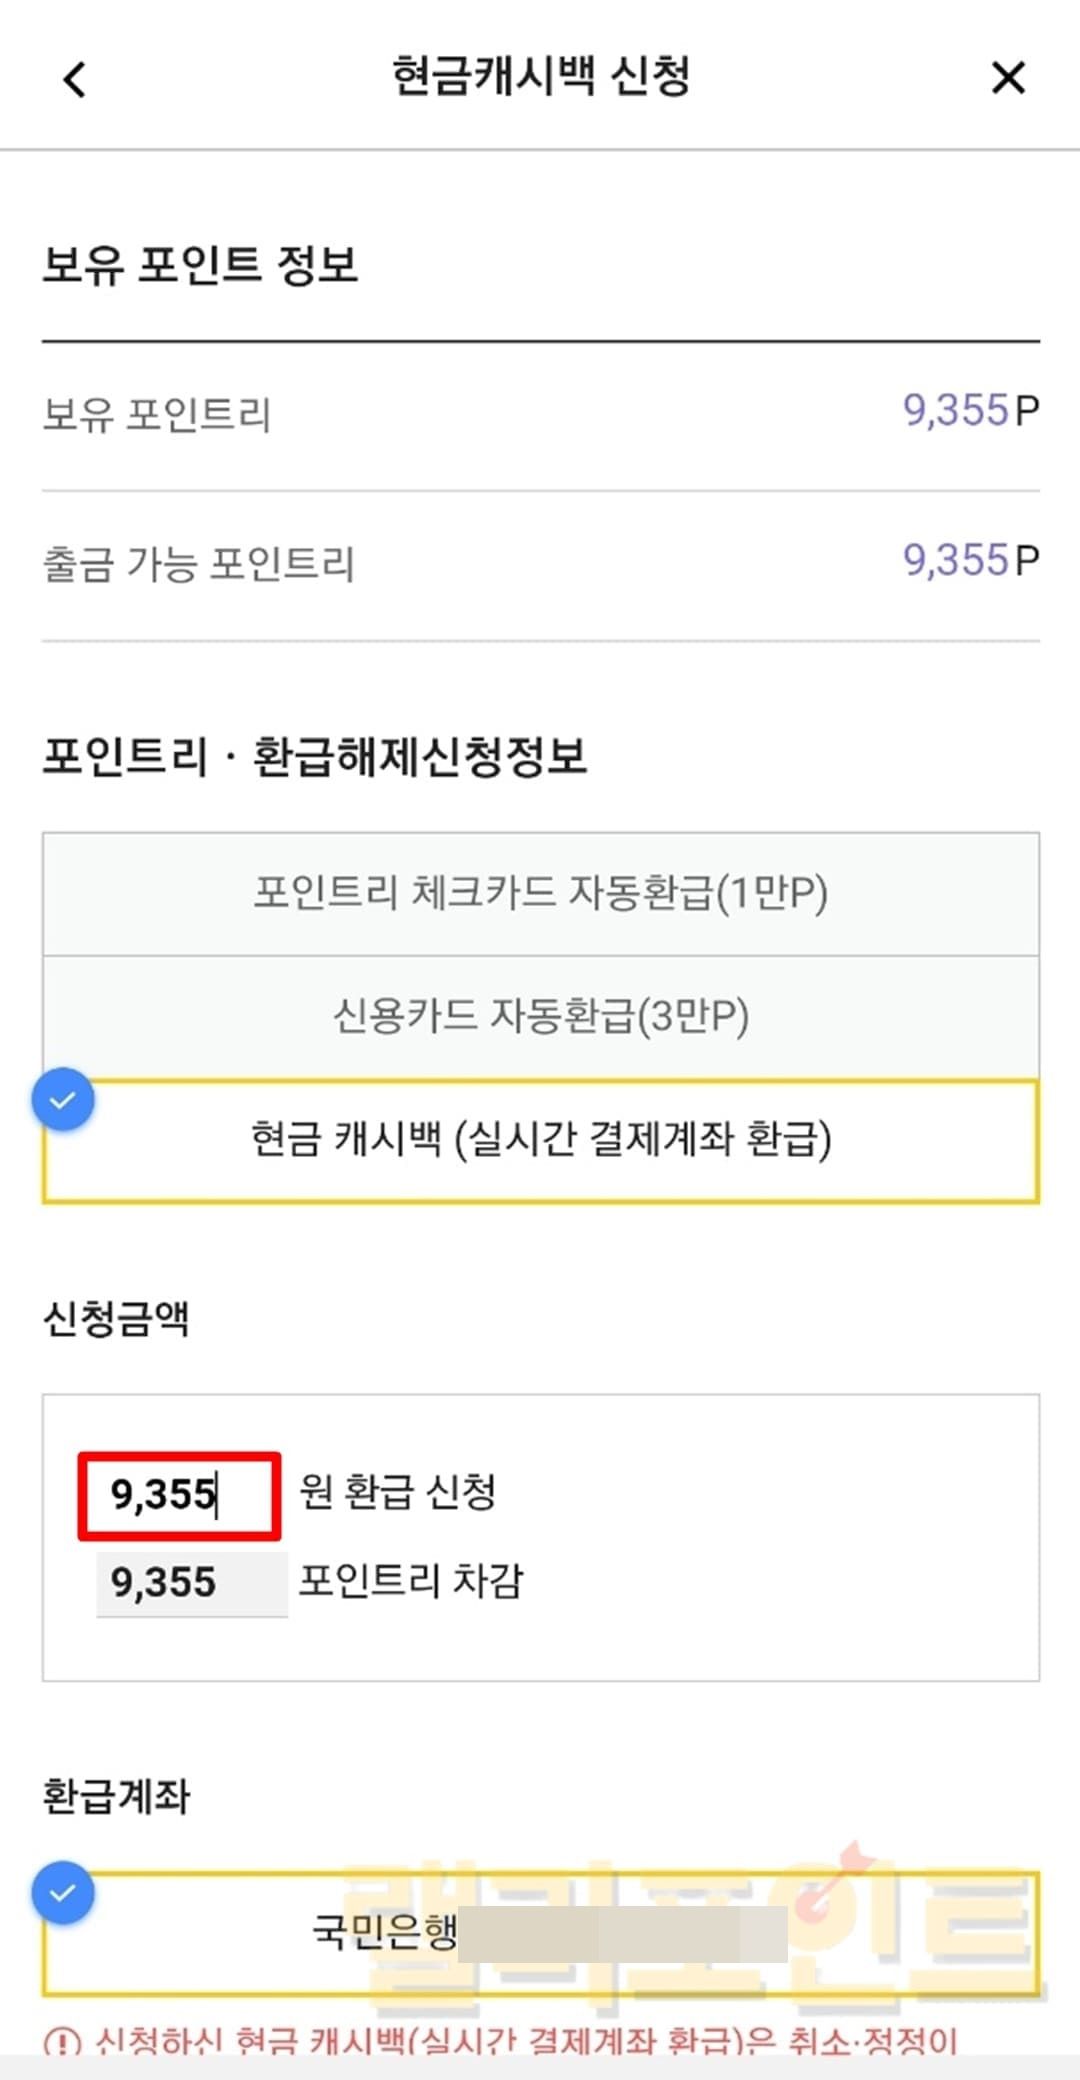Select 현금 캐시백 (실시간 결제계좌 환급)
This screenshot has height=2080, width=1080.
[540, 1140]
